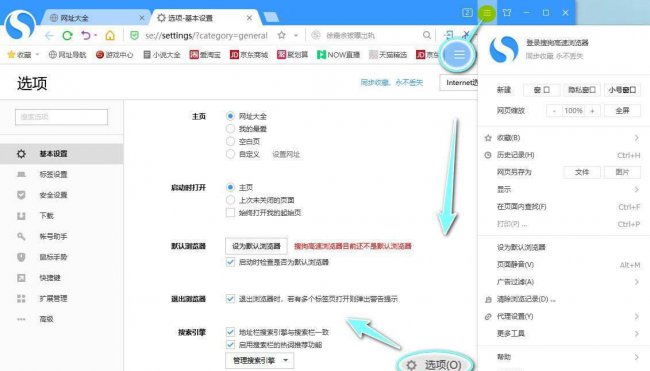
Task: Select 自定义 homepage radio
Action: coord(230,154)
